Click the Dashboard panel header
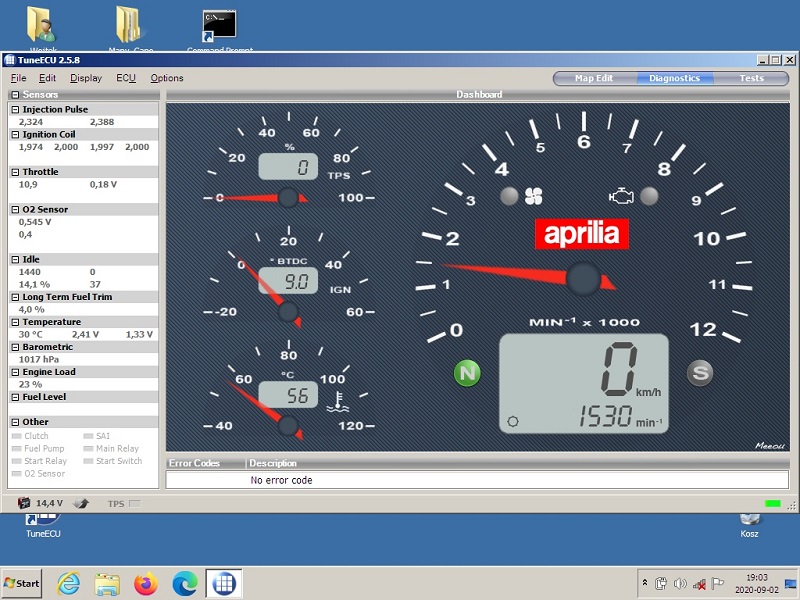Image resolution: width=800 pixels, height=600 pixels. click(x=478, y=94)
